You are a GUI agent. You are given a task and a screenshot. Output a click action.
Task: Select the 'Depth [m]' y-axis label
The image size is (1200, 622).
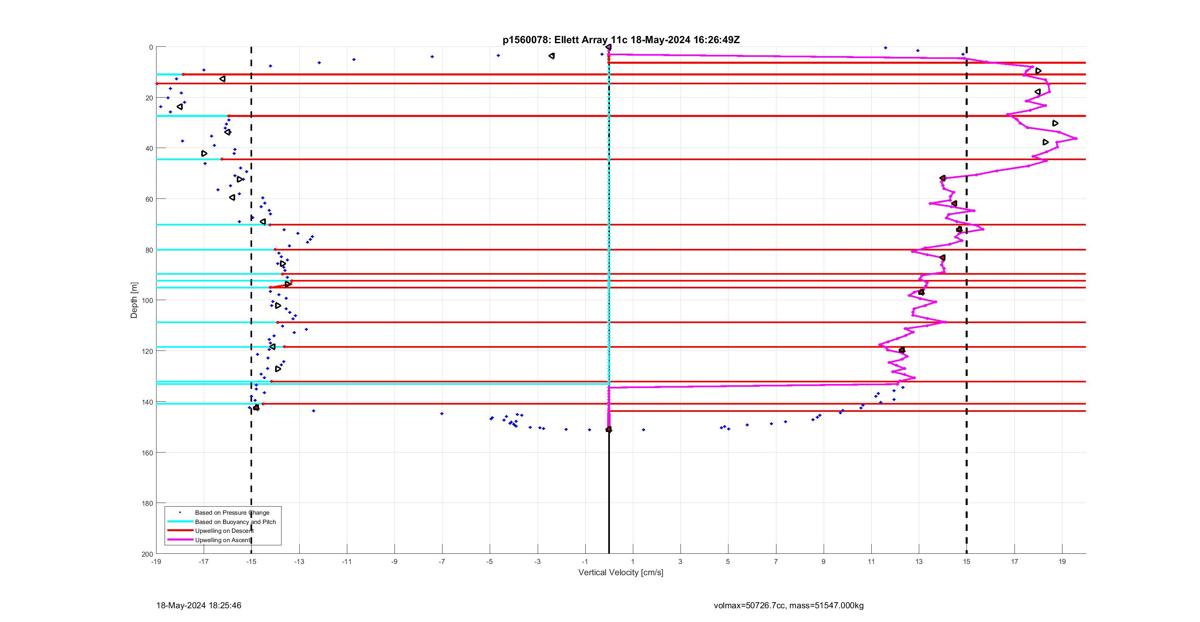tap(133, 300)
